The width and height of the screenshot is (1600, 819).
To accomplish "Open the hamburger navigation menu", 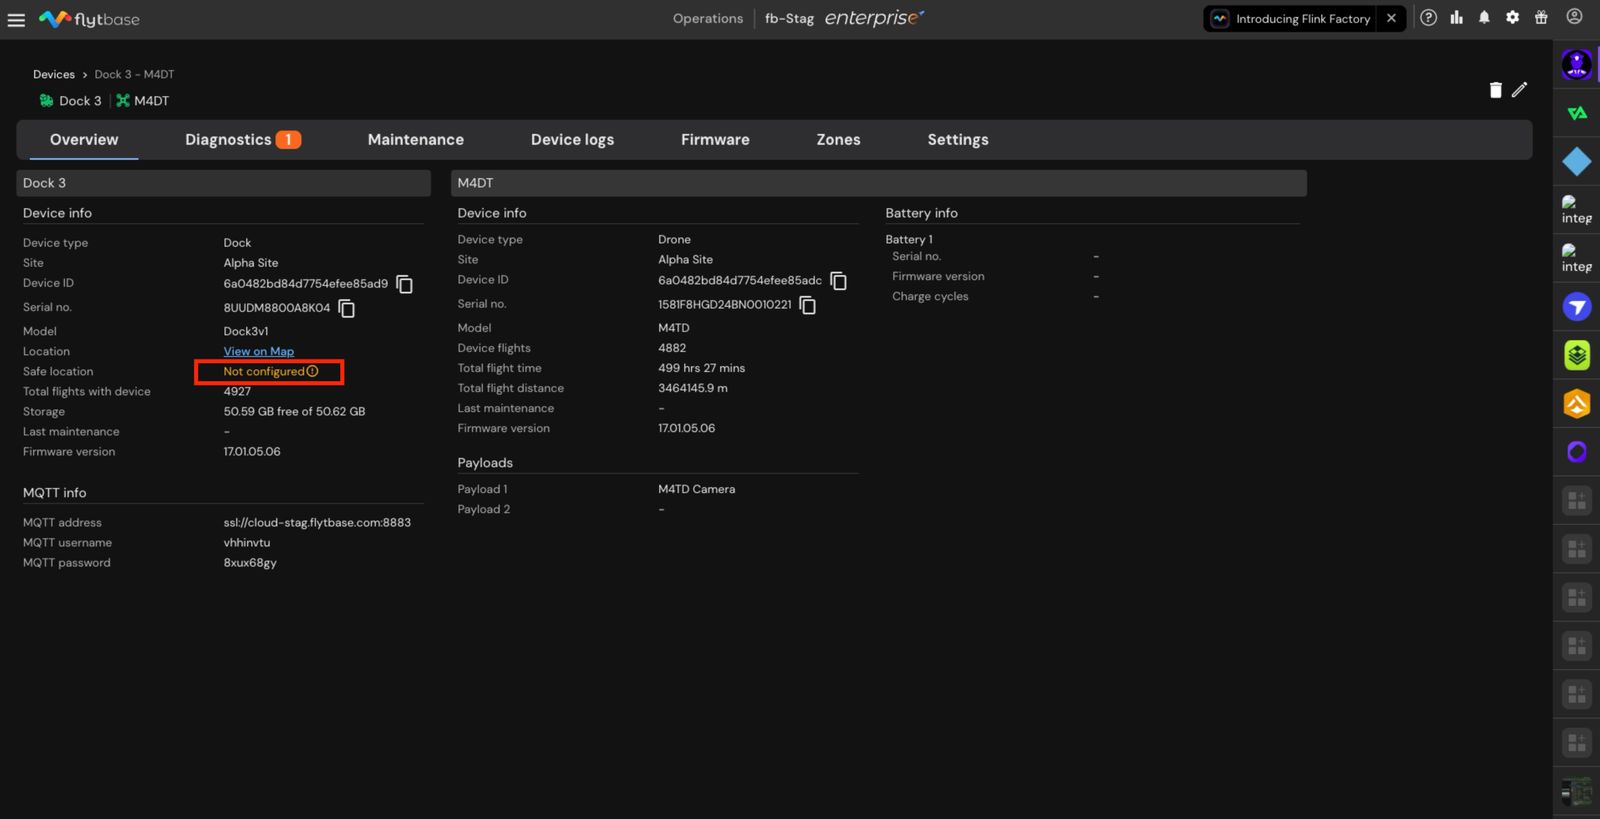I will [16, 20].
